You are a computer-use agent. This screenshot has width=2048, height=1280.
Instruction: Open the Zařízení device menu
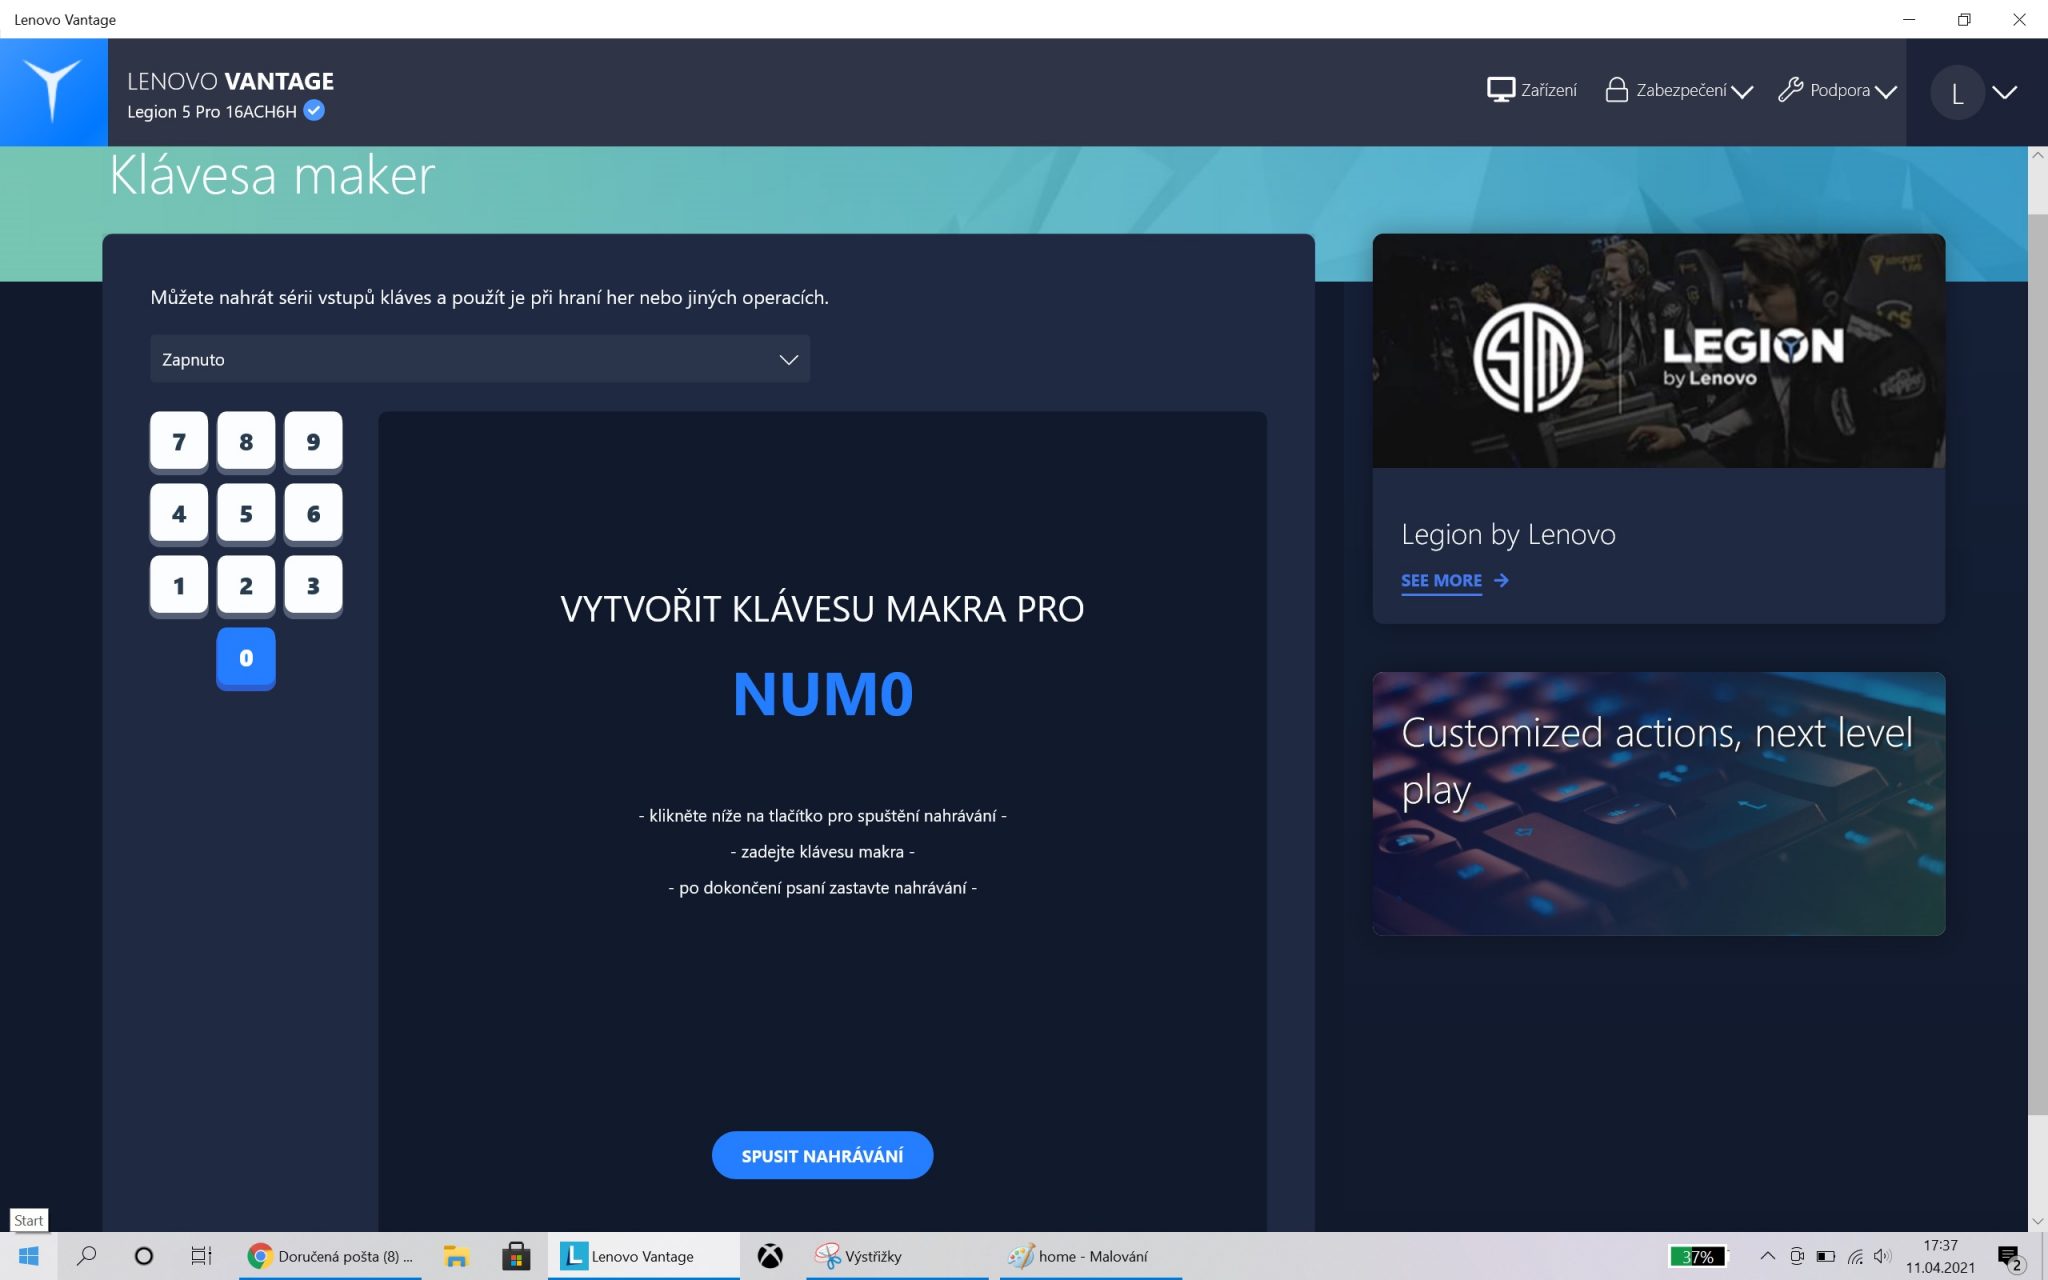tap(1531, 90)
